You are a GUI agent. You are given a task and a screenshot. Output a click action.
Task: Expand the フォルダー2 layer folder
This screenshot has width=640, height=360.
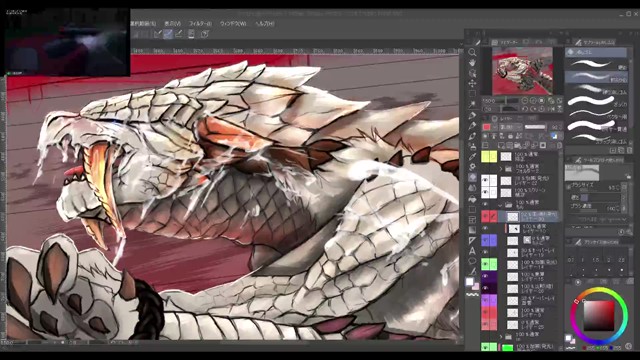501,168
